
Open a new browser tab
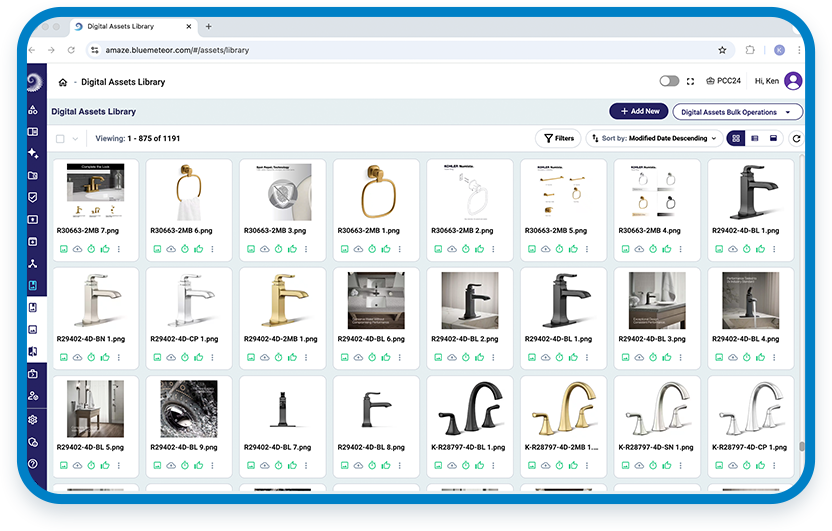pos(209,27)
